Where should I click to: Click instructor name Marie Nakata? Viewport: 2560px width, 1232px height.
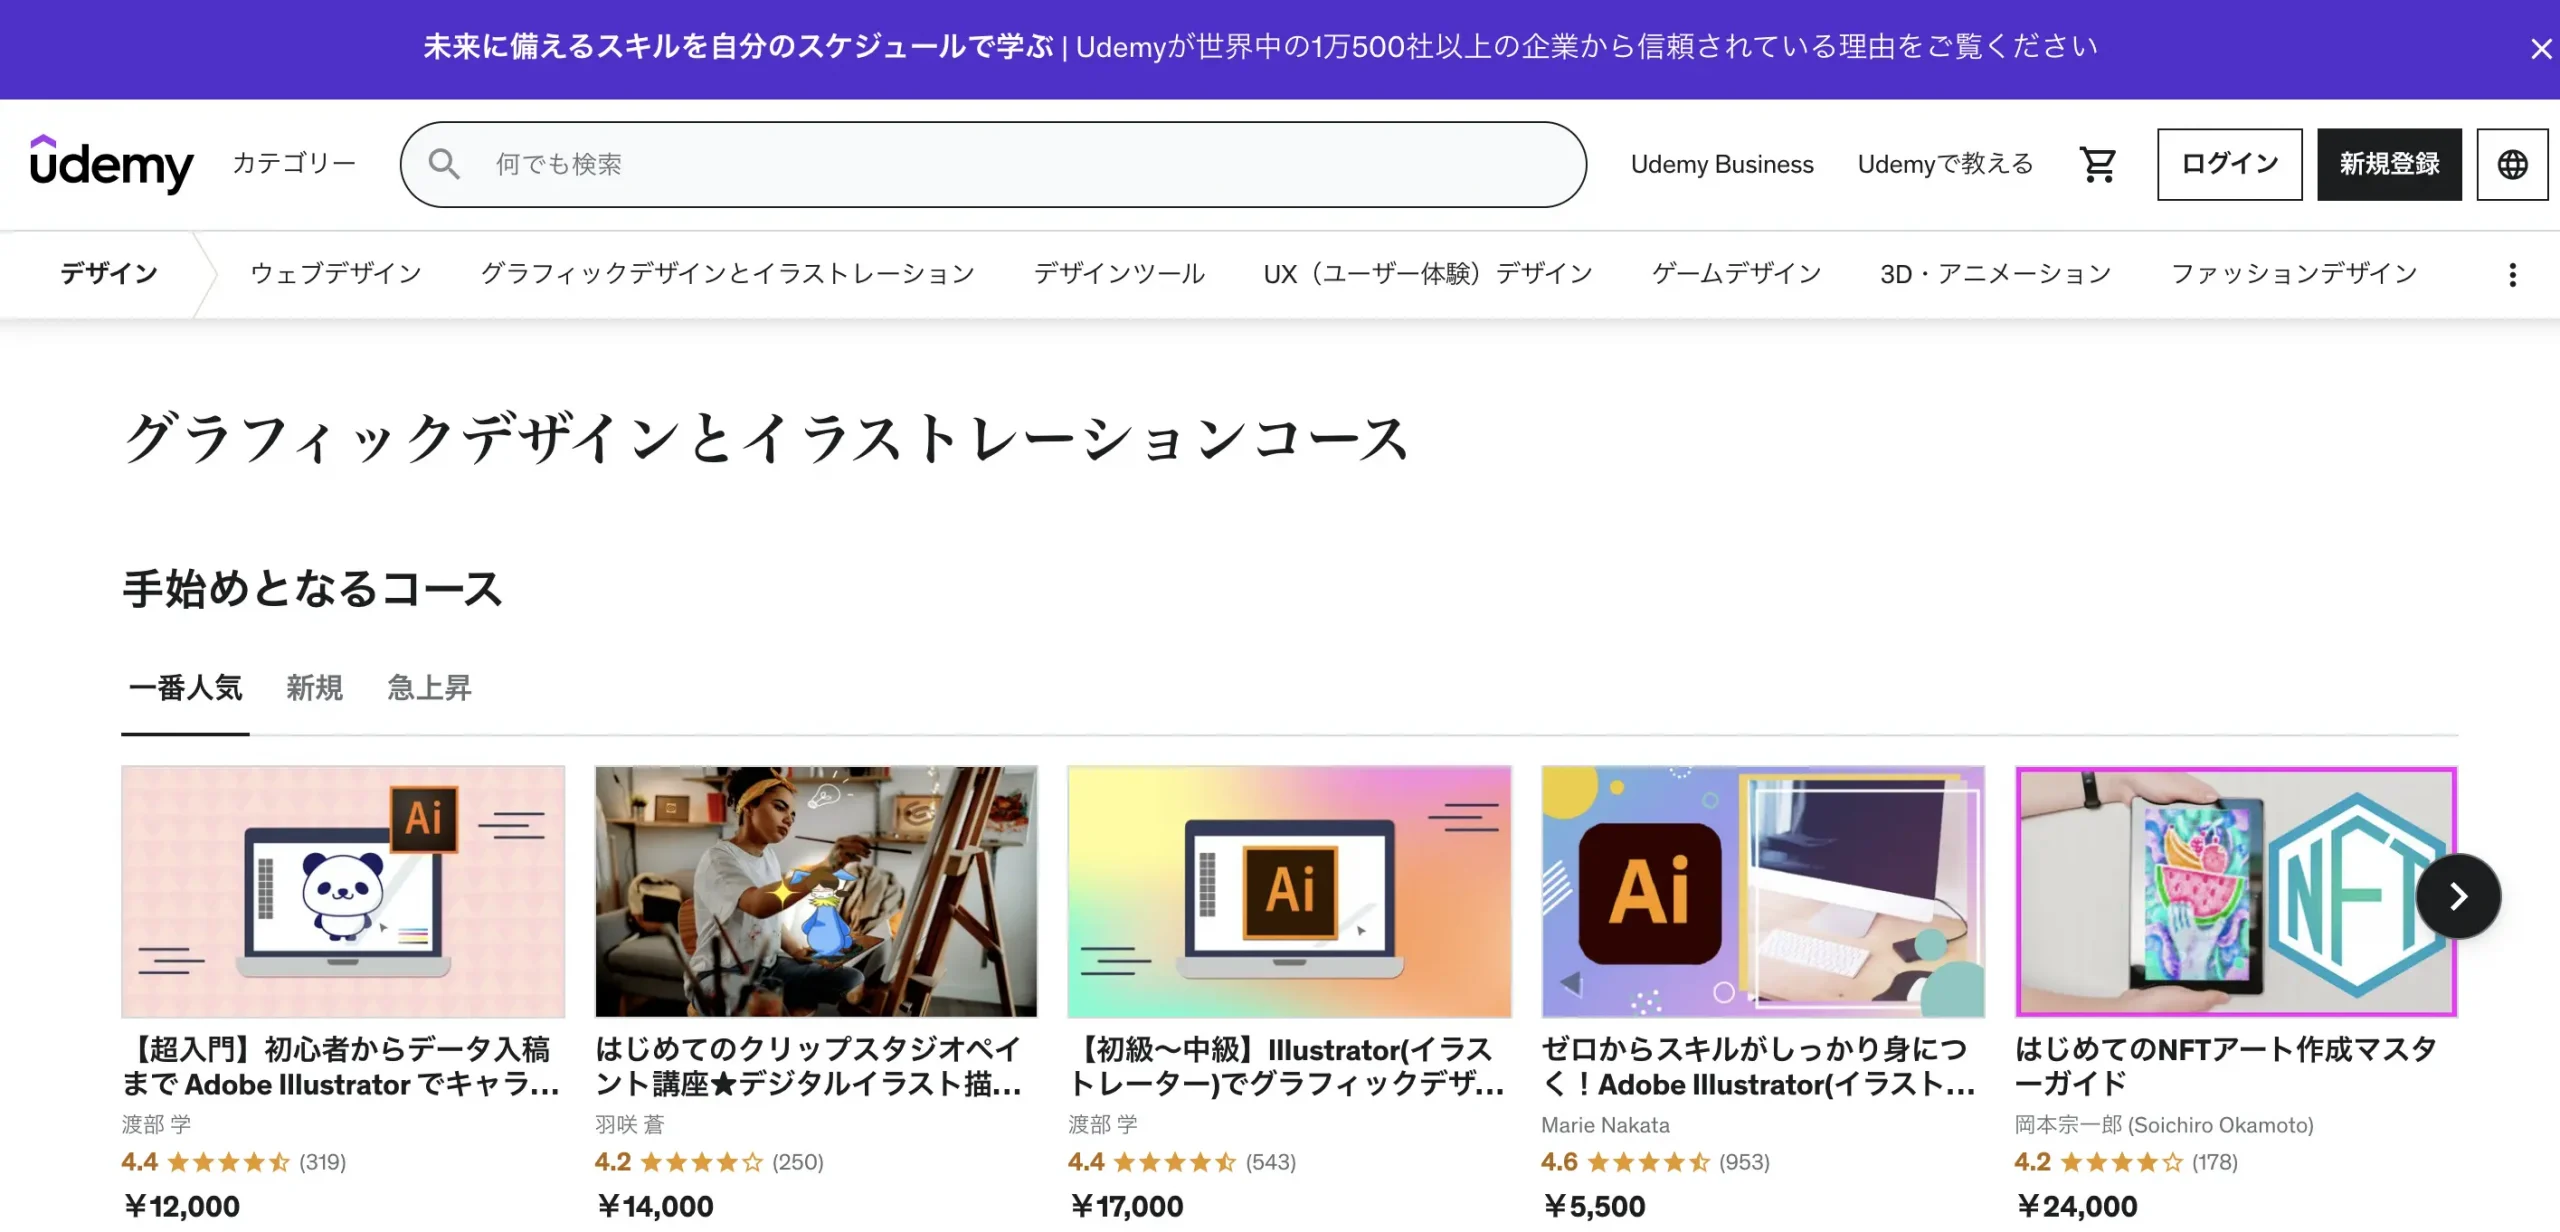1605,1125
